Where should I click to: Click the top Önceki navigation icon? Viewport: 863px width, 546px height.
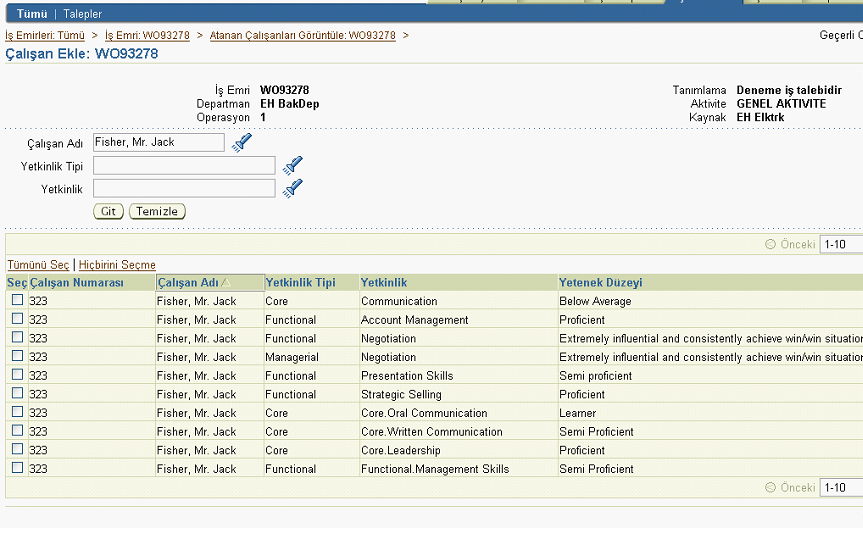(770, 244)
